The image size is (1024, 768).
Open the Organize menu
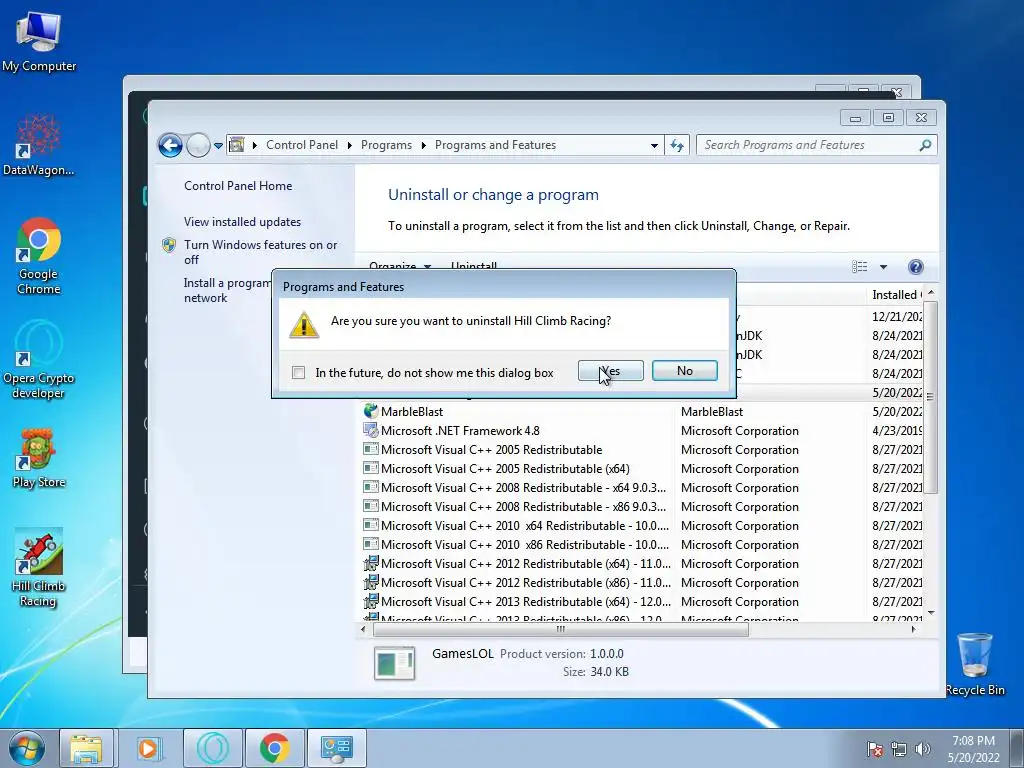(400, 266)
